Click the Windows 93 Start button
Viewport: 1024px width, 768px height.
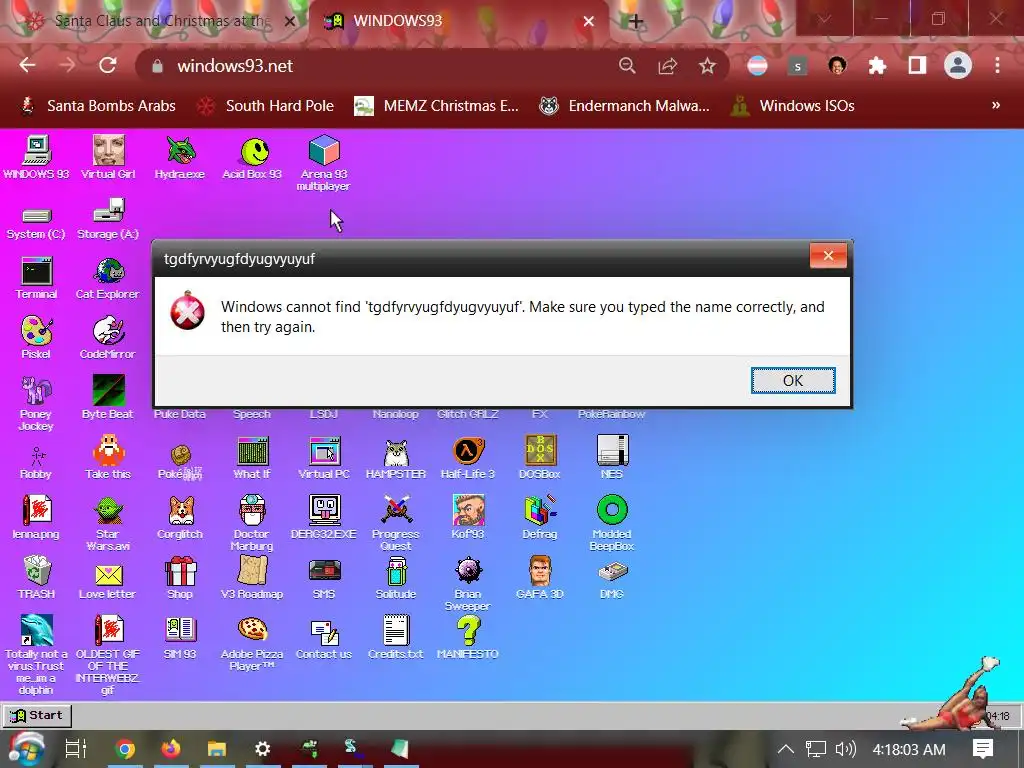(x=37, y=715)
